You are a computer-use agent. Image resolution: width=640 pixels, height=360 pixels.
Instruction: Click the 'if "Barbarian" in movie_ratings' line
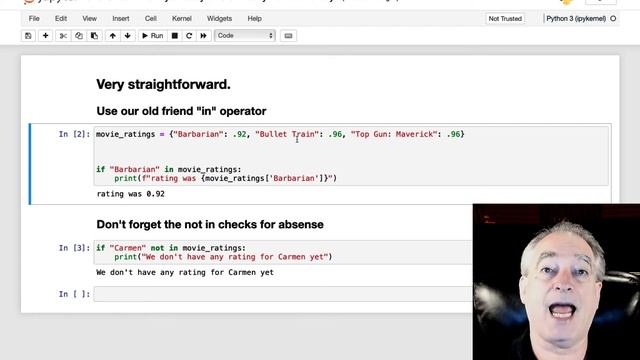(x=169, y=169)
